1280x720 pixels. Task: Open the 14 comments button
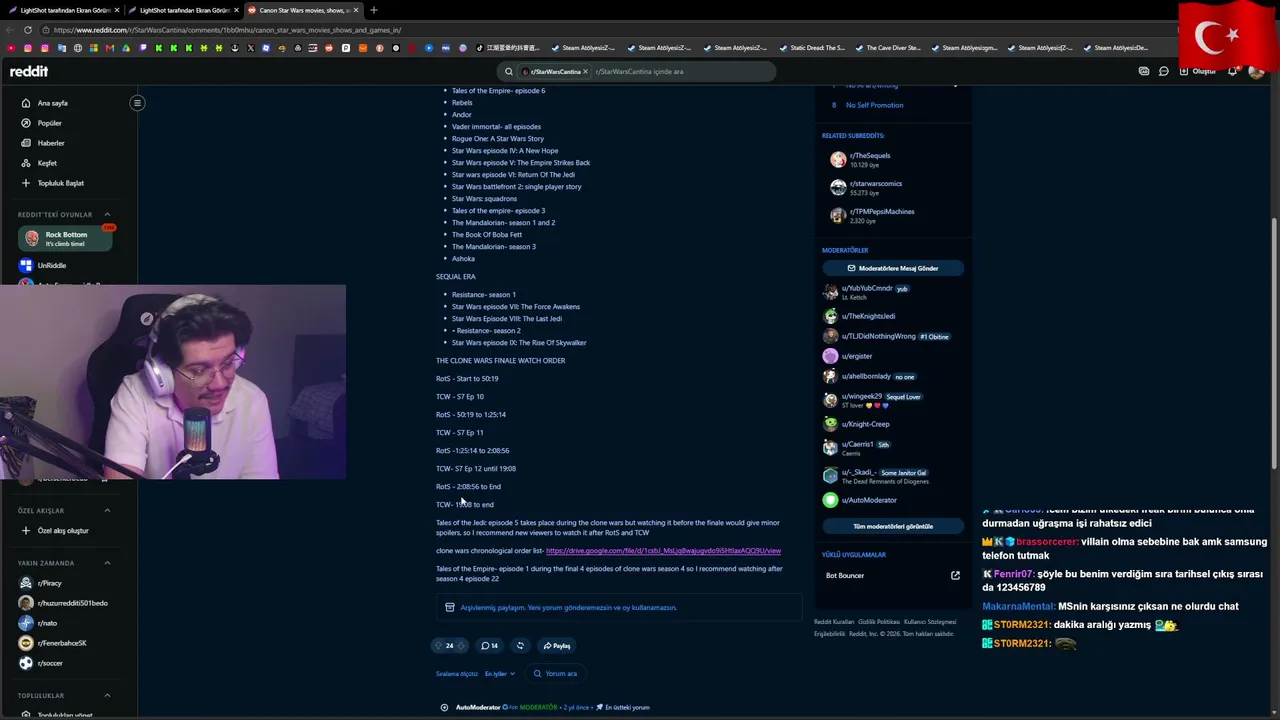pyautogui.click(x=489, y=646)
